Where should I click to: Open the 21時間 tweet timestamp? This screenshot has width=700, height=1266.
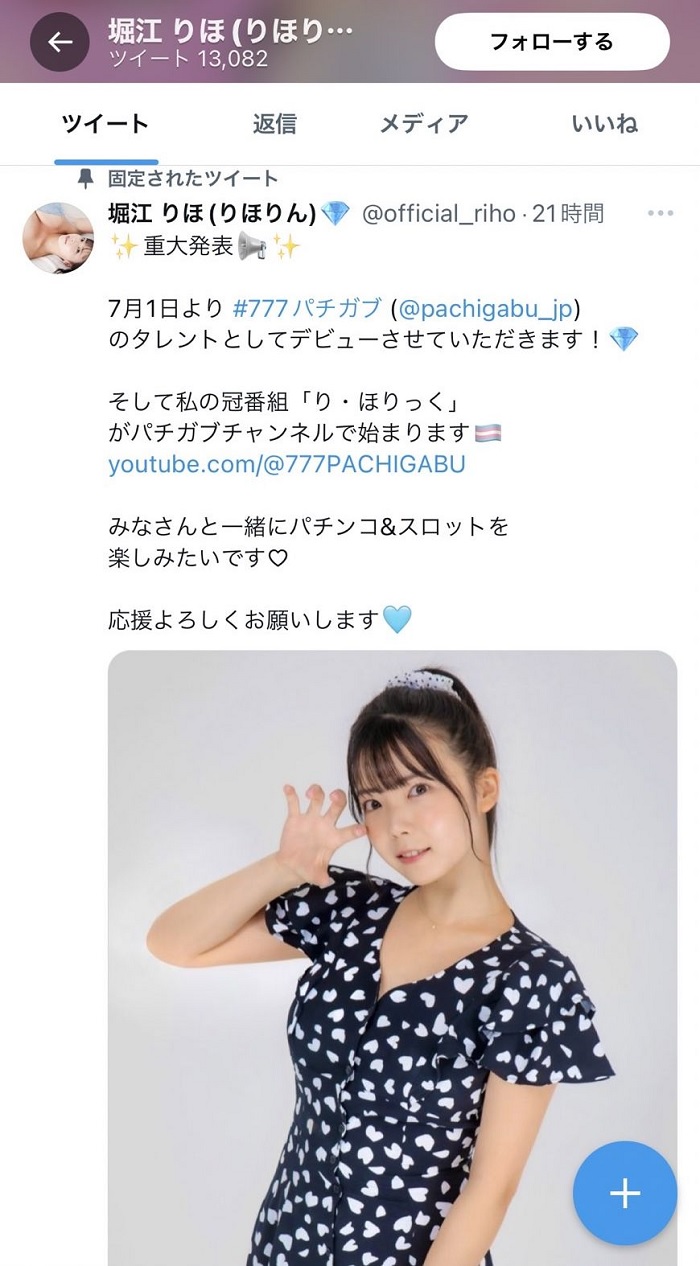click(568, 214)
